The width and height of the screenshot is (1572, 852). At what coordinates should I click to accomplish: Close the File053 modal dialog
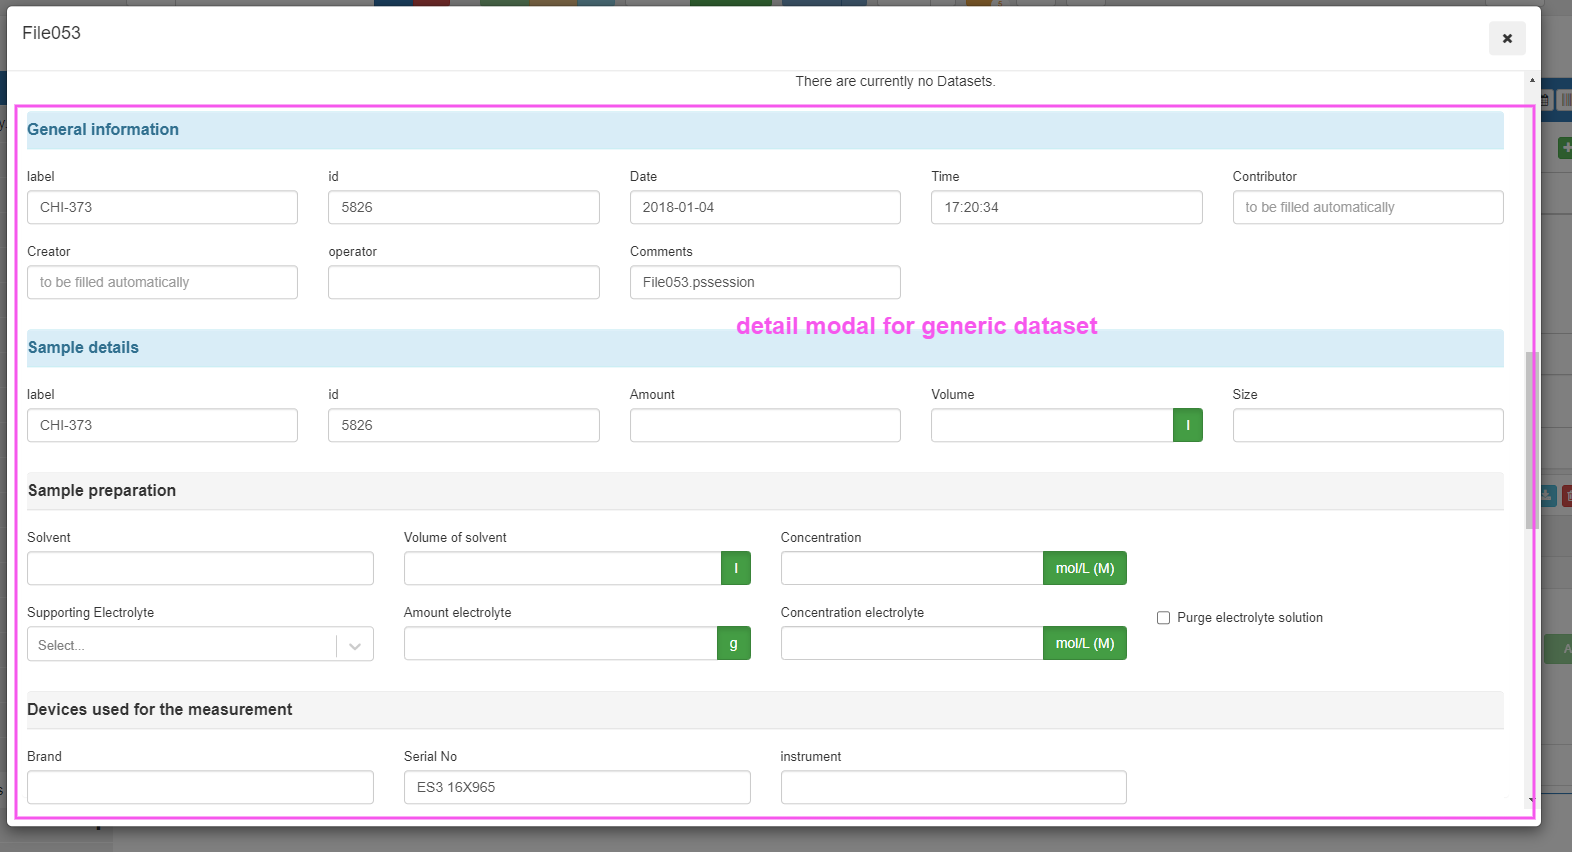1506,39
